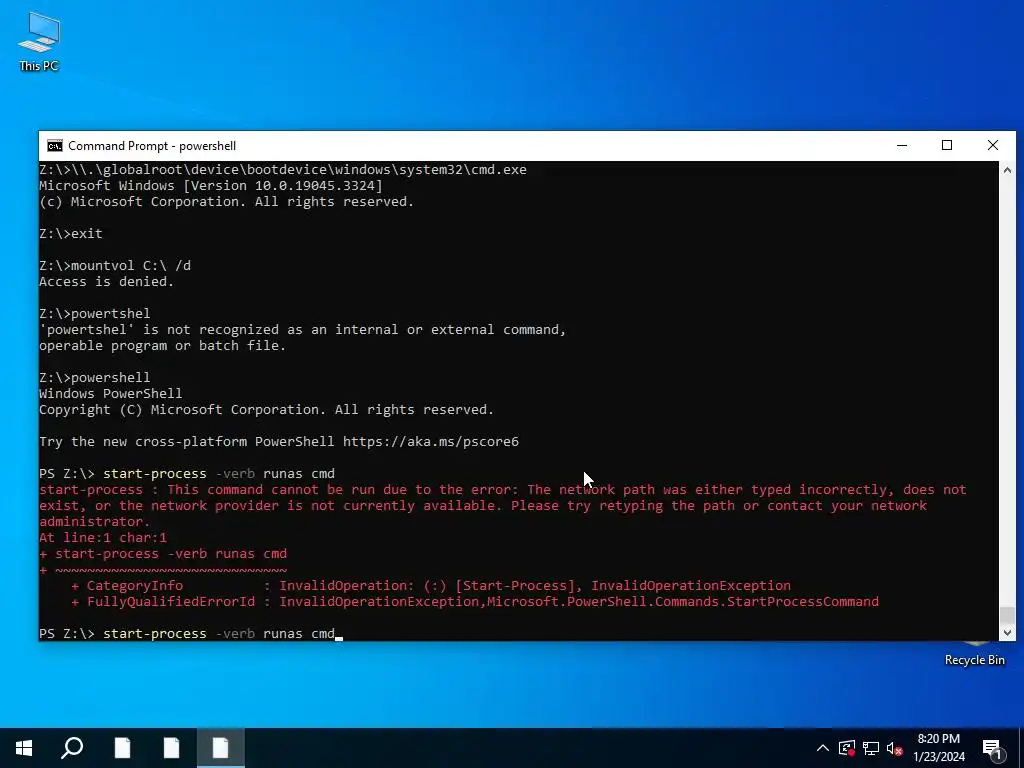Click the last prompt line with cursor
The height and width of the screenshot is (768, 1024).
pyautogui.click(x=191, y=633)
